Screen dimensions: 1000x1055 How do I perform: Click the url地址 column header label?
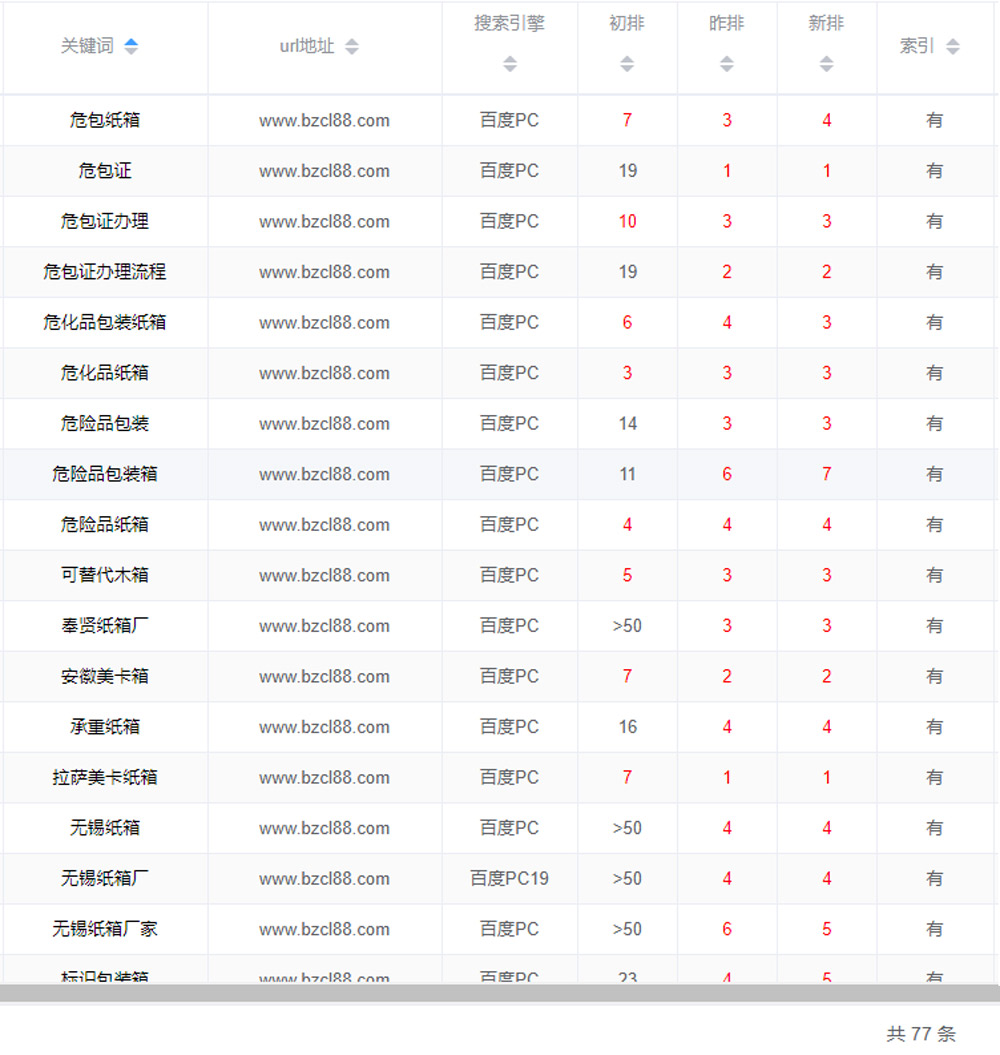point(307,46)
